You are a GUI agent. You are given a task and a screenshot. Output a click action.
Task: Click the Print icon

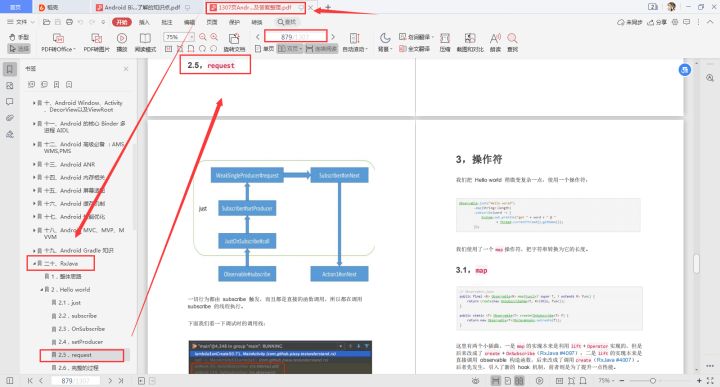(69, 22)
